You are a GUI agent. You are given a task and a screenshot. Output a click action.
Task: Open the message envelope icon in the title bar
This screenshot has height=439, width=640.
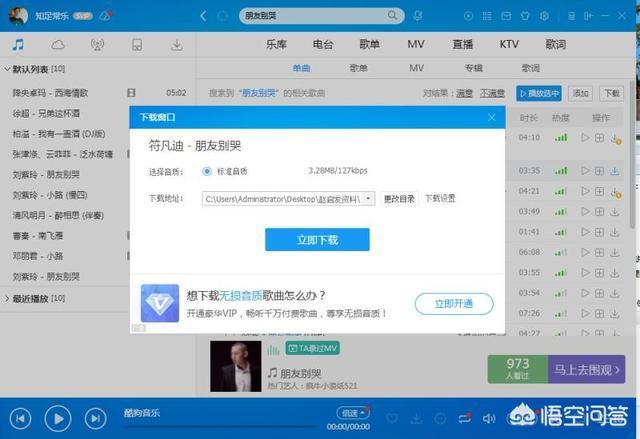click(x=506, y=16)
